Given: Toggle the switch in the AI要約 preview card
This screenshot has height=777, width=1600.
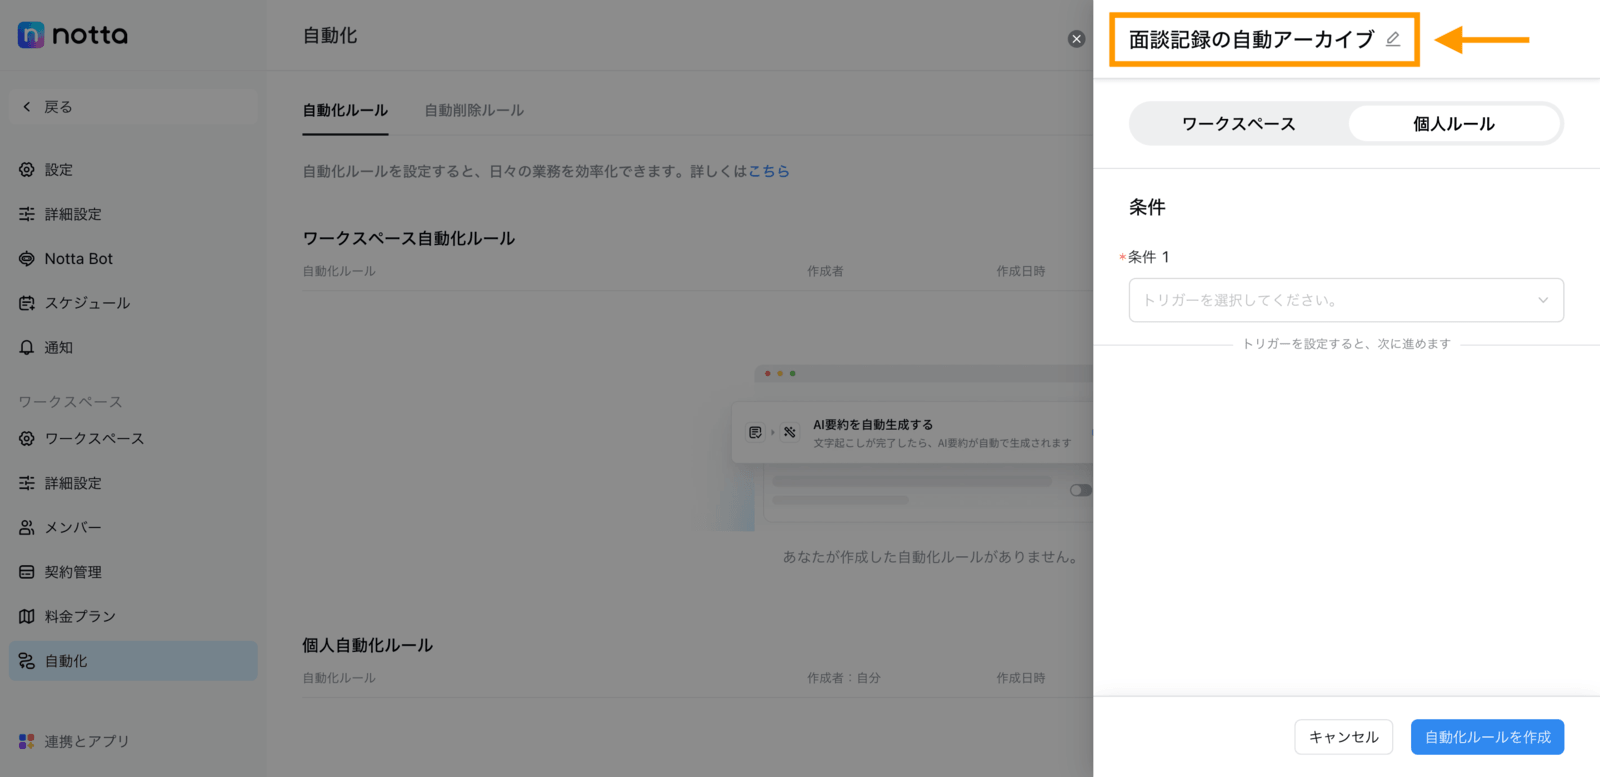Looking at the screenshot, I should [x=1080, y=490].
